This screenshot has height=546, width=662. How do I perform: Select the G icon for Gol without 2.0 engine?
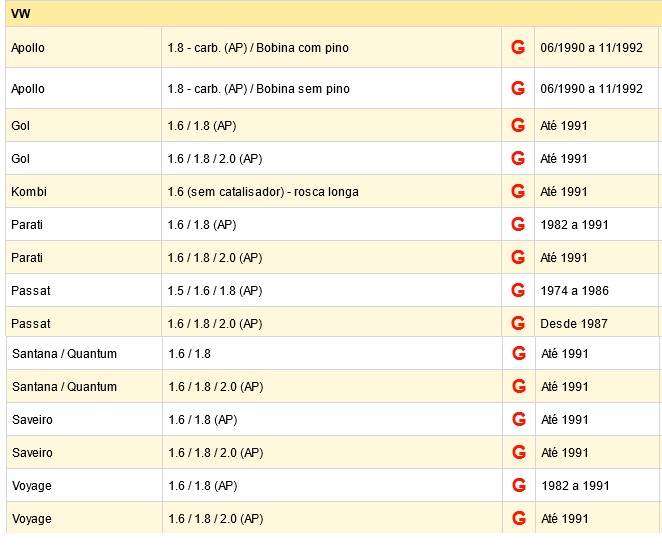pyautogui.click(x=518, y=125)
